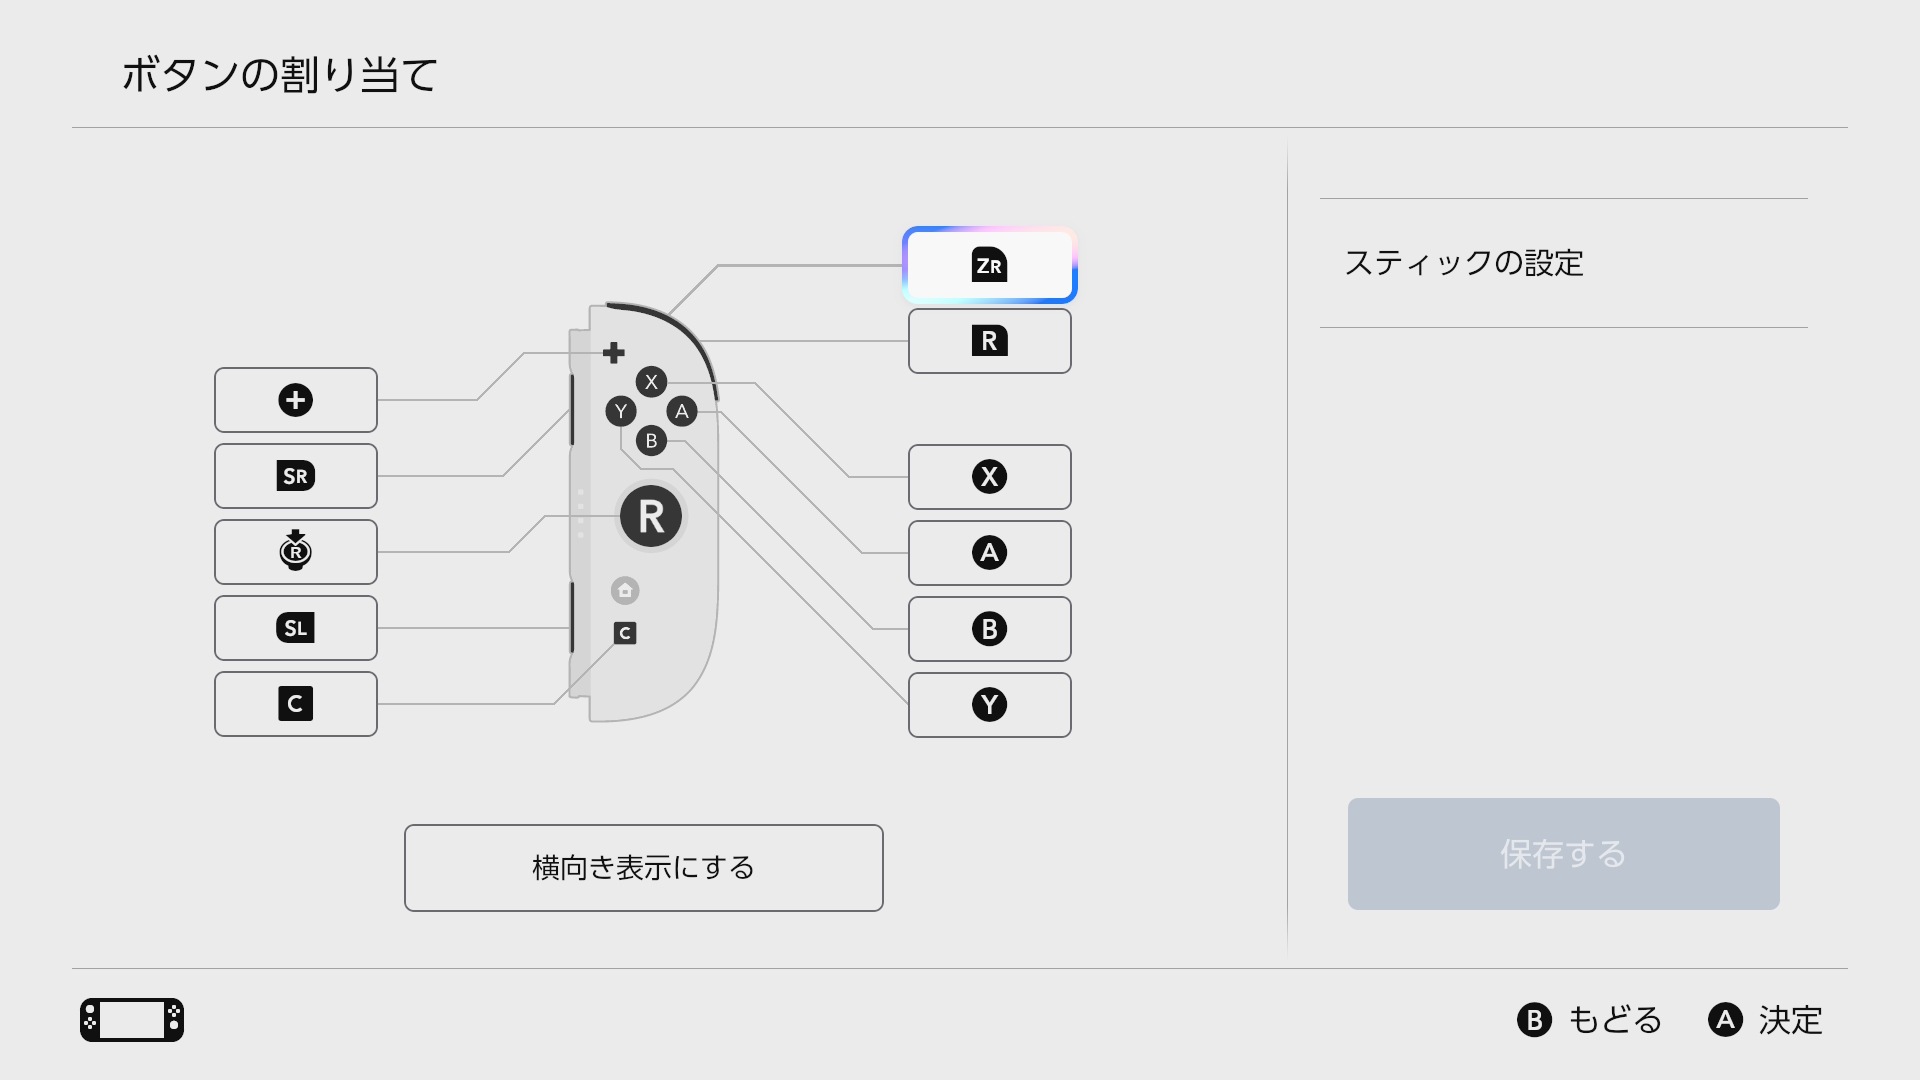Screen dimensions: 1920x1080
Task: Switch to sideways display with 横向き表示にする
Action: pyautogui.click(x=644, y=868)
